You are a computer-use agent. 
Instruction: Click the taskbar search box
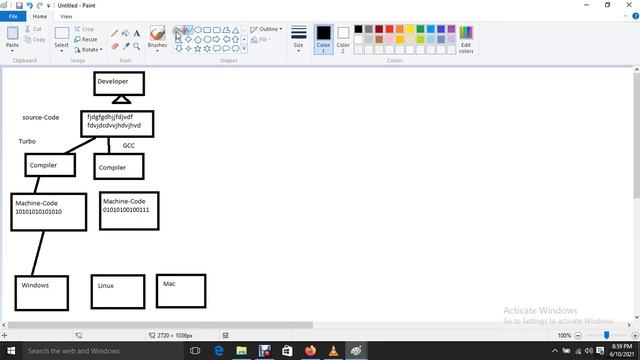(x=103, y=351)
